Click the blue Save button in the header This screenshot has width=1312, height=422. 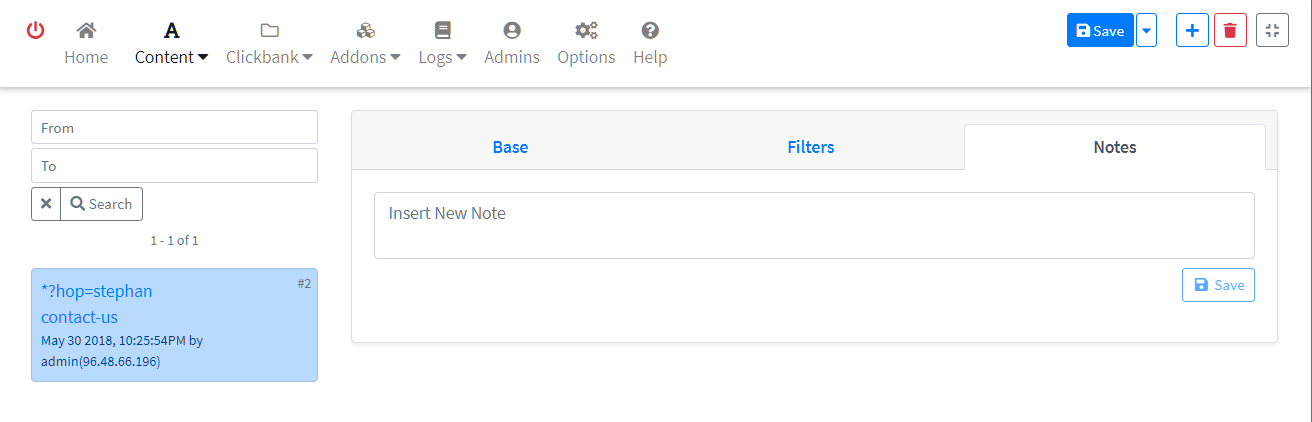click(x=1100, y=31)
